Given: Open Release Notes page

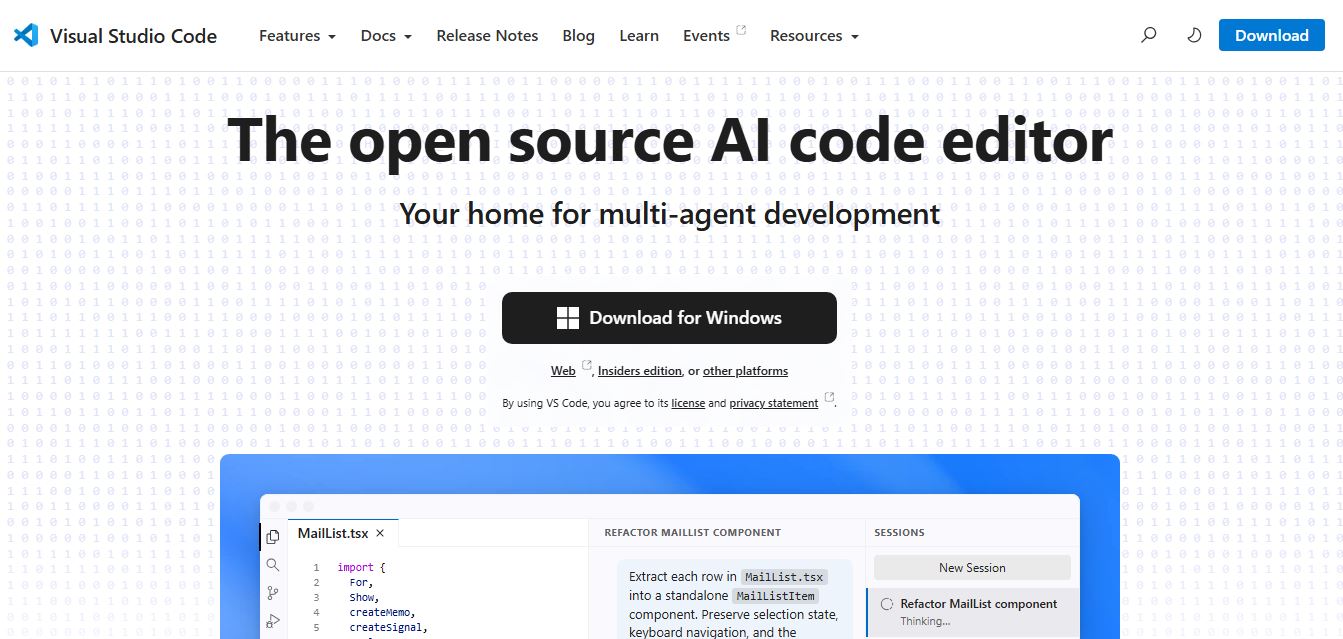Looking at the screenshot, I should pos(487,36).
